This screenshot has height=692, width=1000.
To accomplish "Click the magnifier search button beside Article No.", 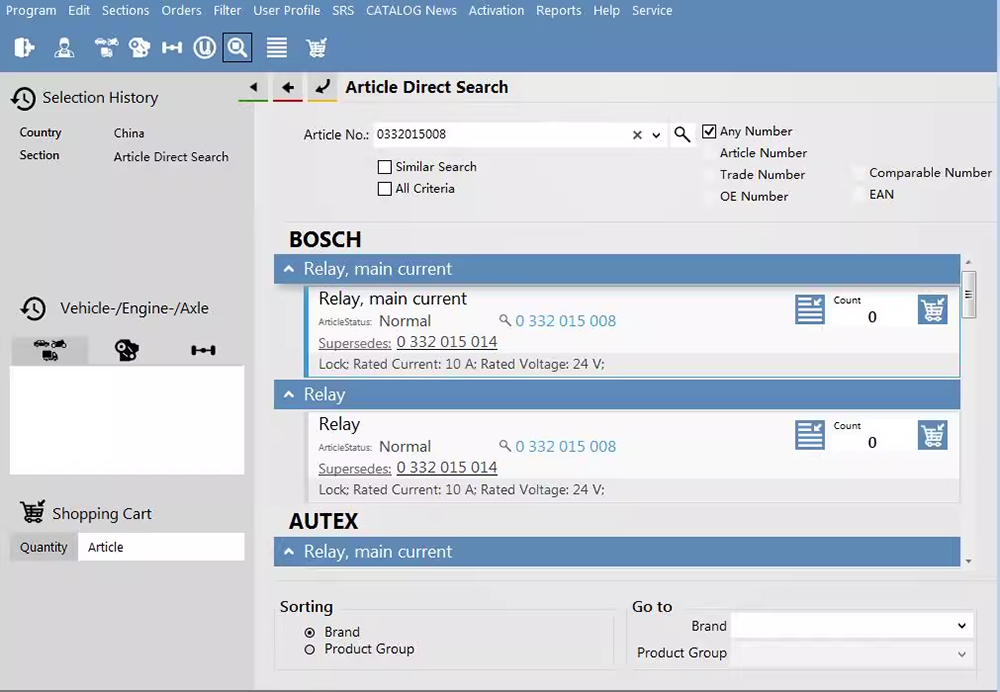I will [682, 135].
